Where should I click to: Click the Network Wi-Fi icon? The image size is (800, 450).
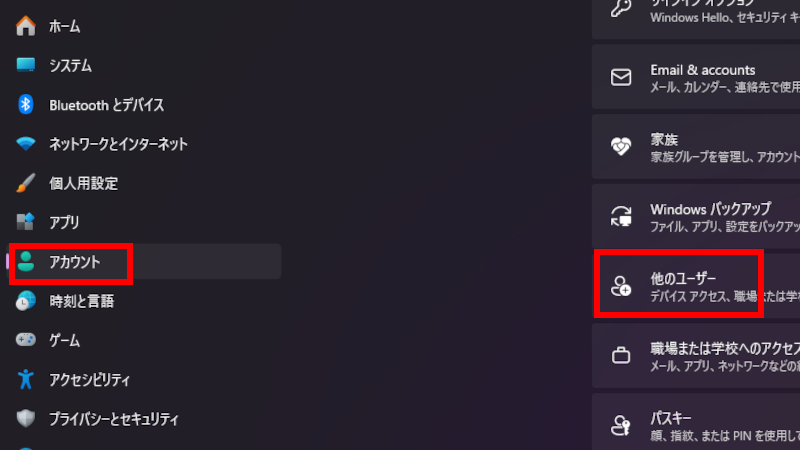(26, 144)
